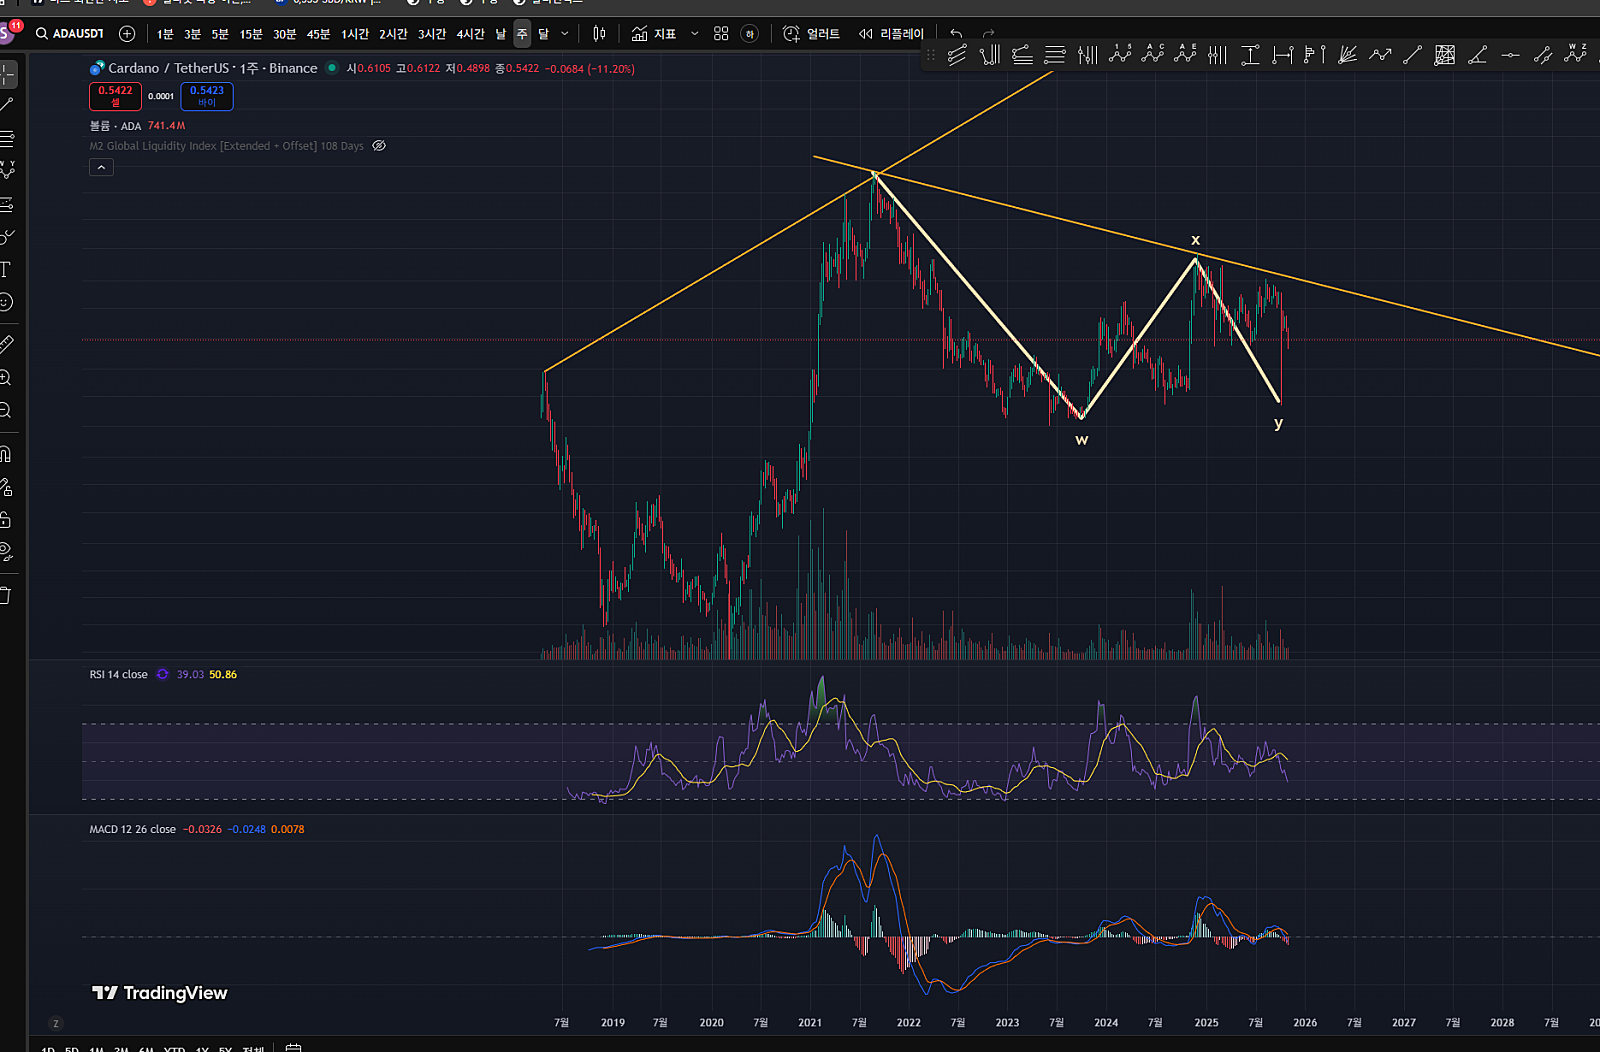Toggle magnet mode in left toolbar
This screenshot has height=1052, width=1600.
[6, 454]
